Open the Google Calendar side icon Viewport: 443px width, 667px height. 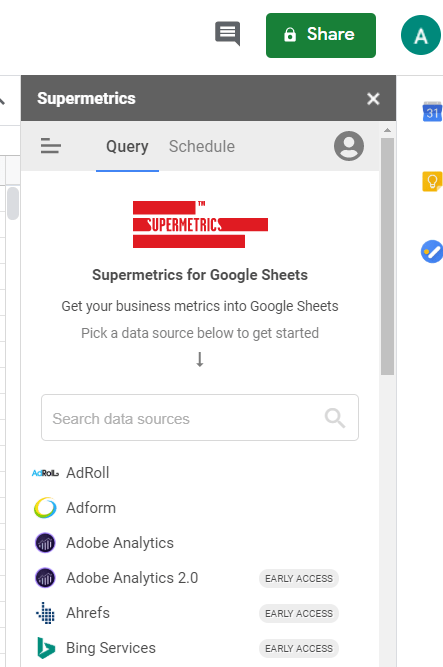click(x=432, y=112)
